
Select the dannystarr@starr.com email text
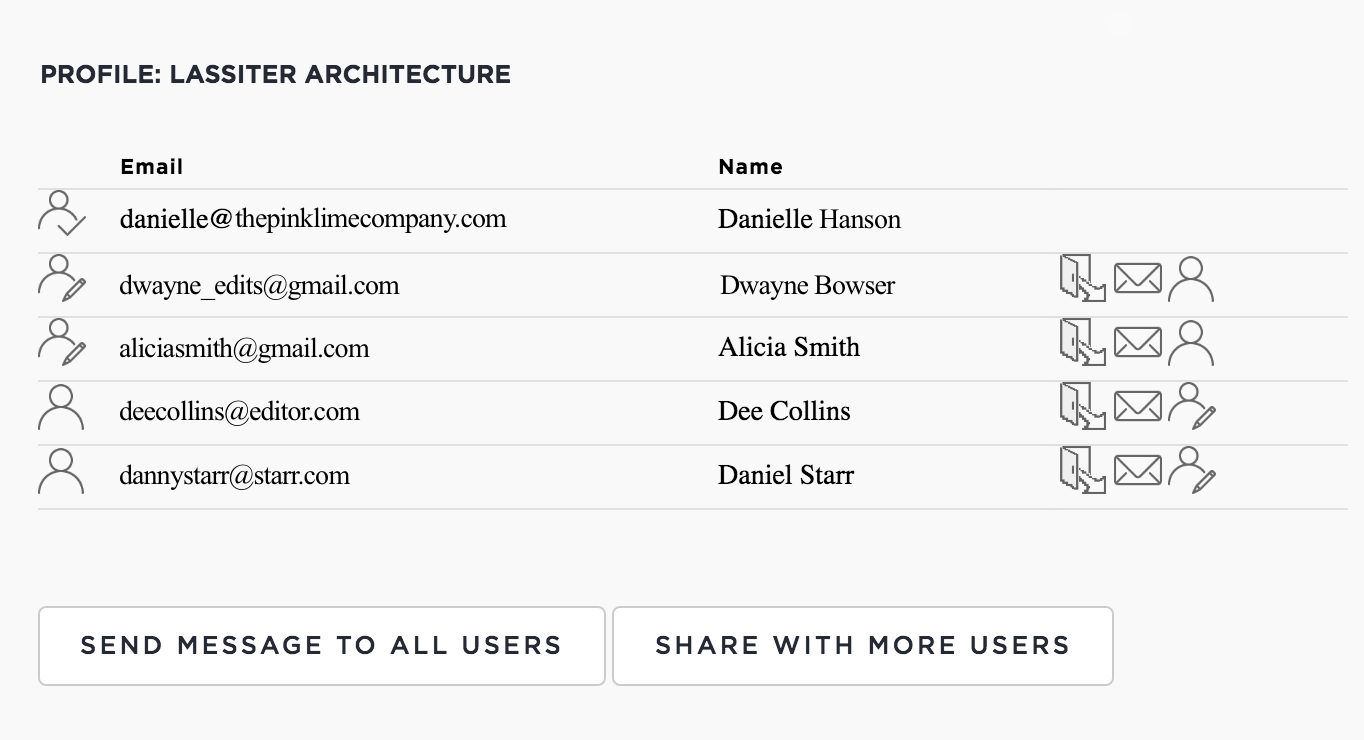pyautogui.click(x=235, y=475)
